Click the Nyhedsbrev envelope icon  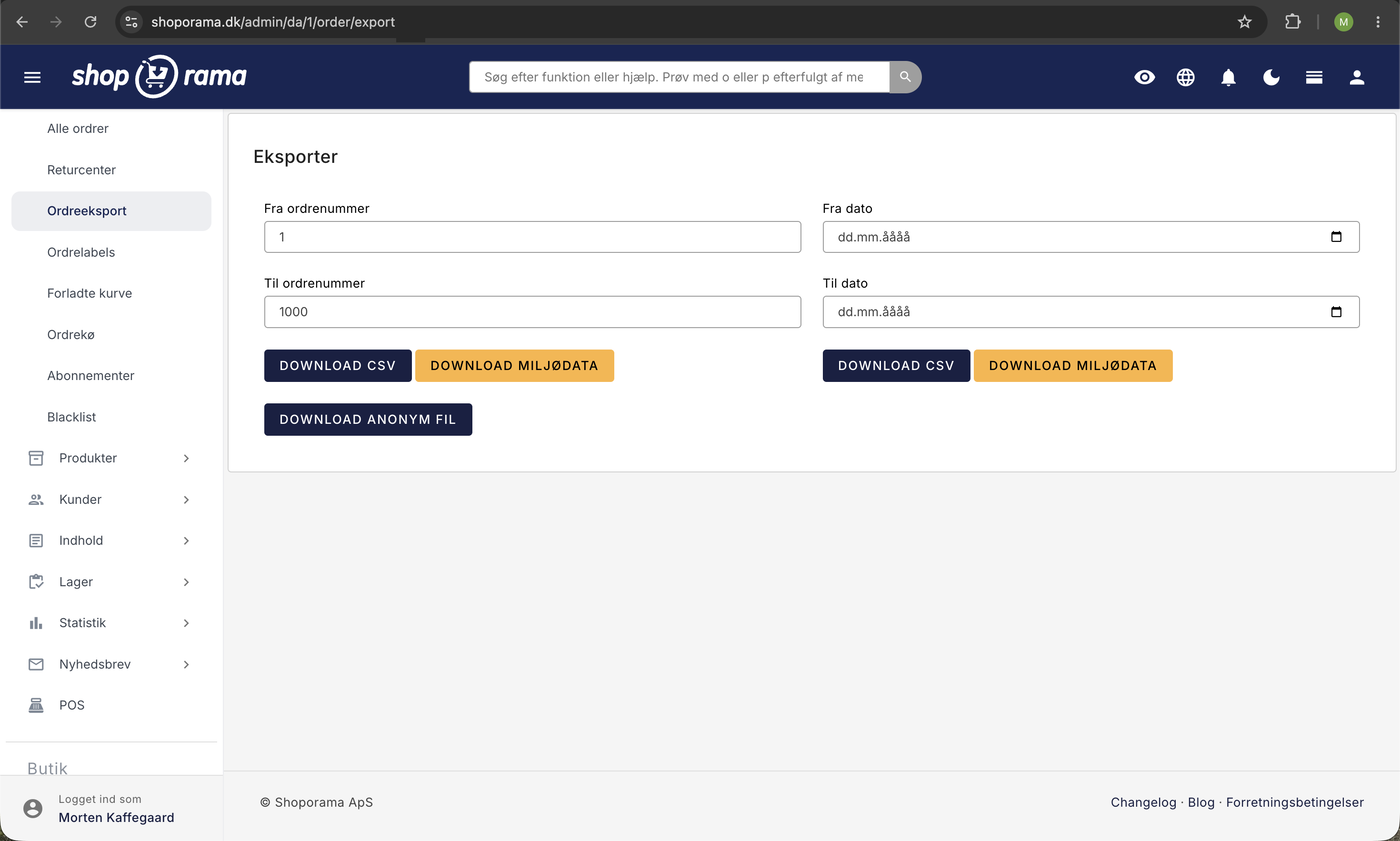point(36,664)
